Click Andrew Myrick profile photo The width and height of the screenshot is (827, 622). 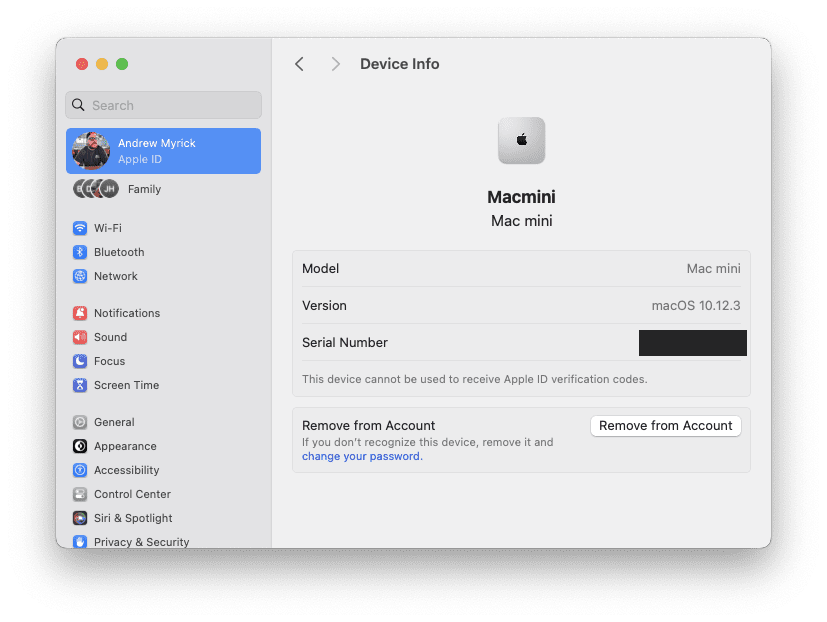[91, 151]
